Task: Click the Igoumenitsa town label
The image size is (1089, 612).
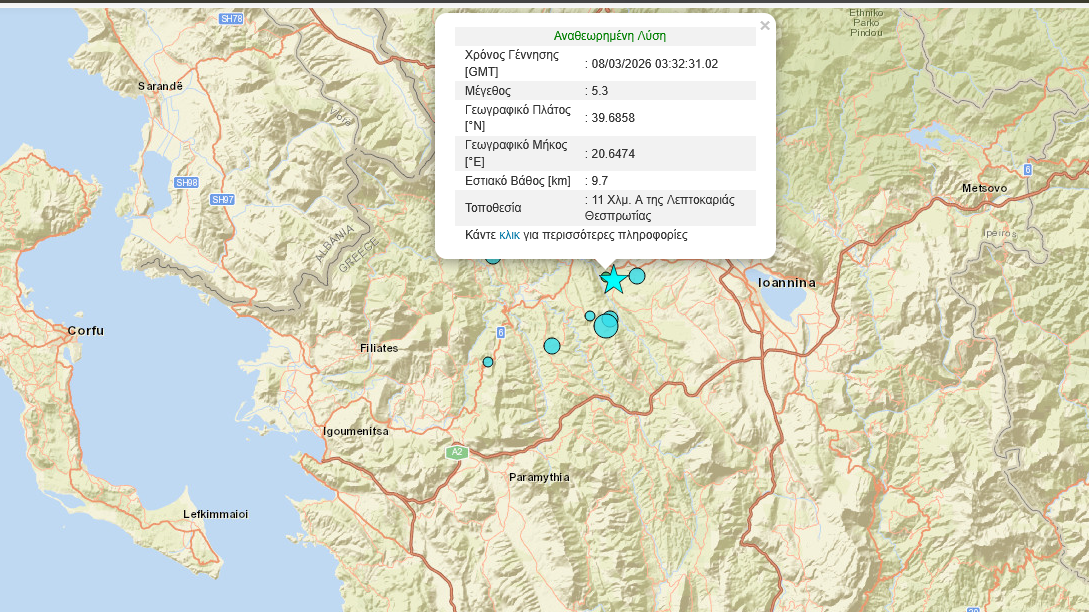Action: [x=355, y=431]
